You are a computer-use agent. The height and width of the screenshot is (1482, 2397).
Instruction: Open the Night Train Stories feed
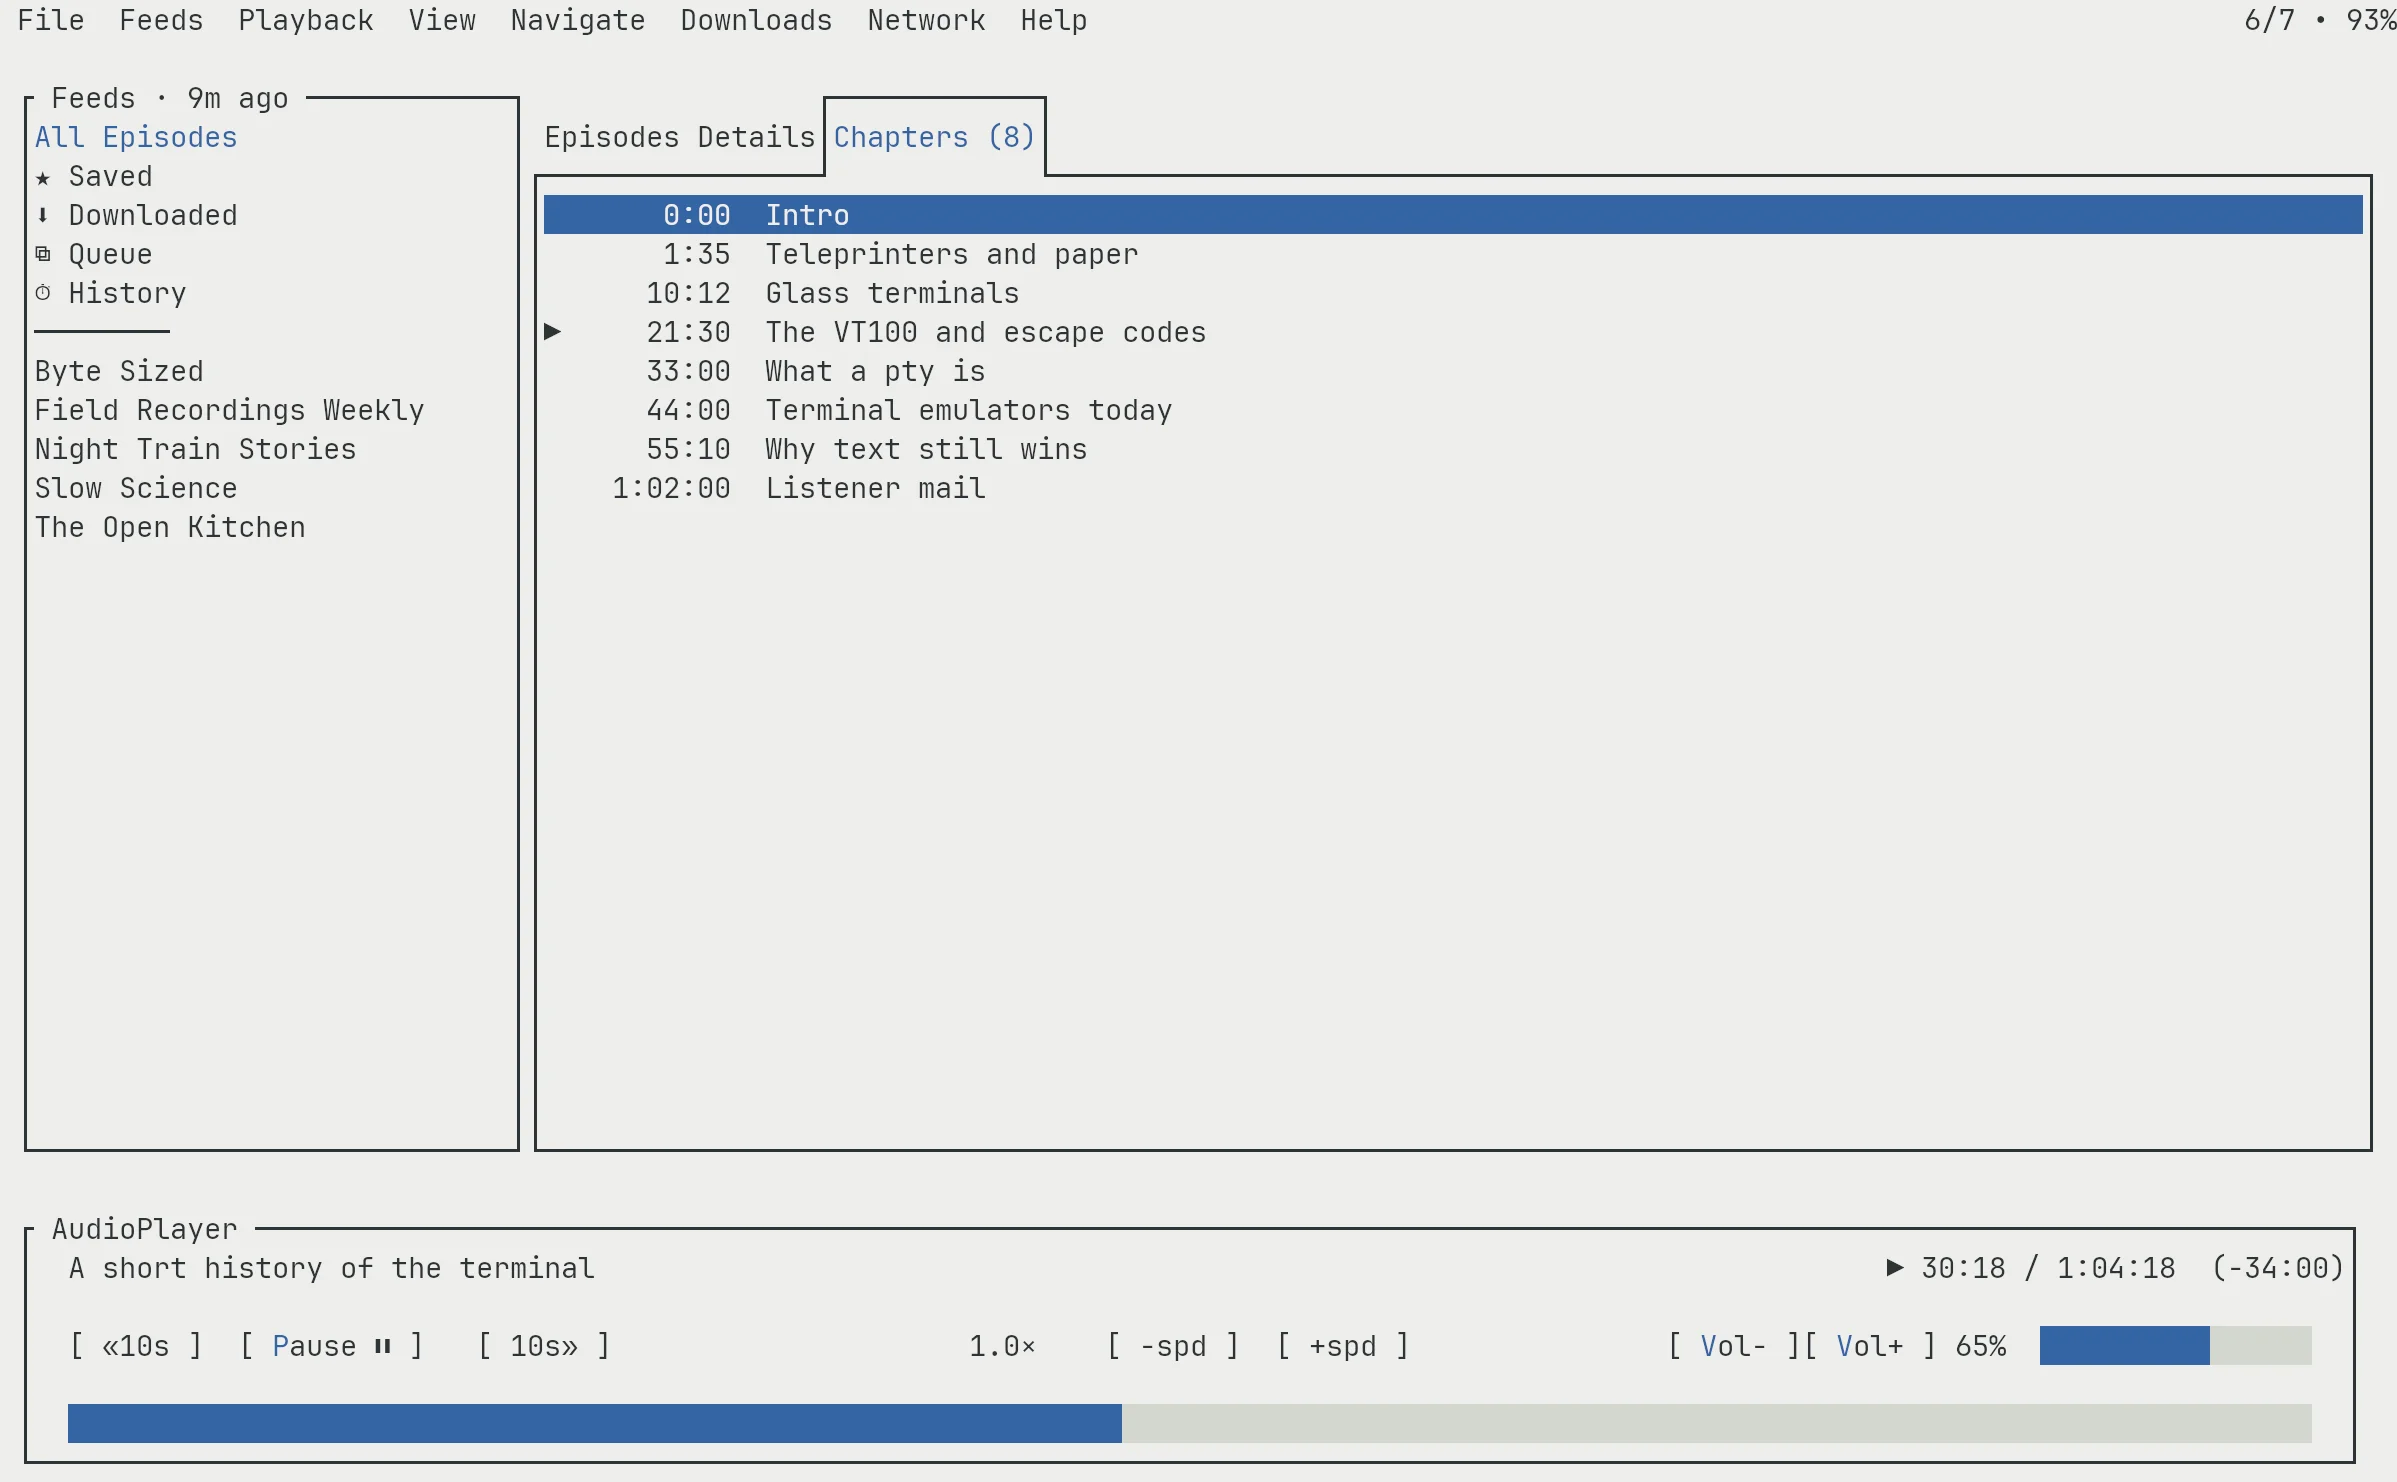coord(196,449)
